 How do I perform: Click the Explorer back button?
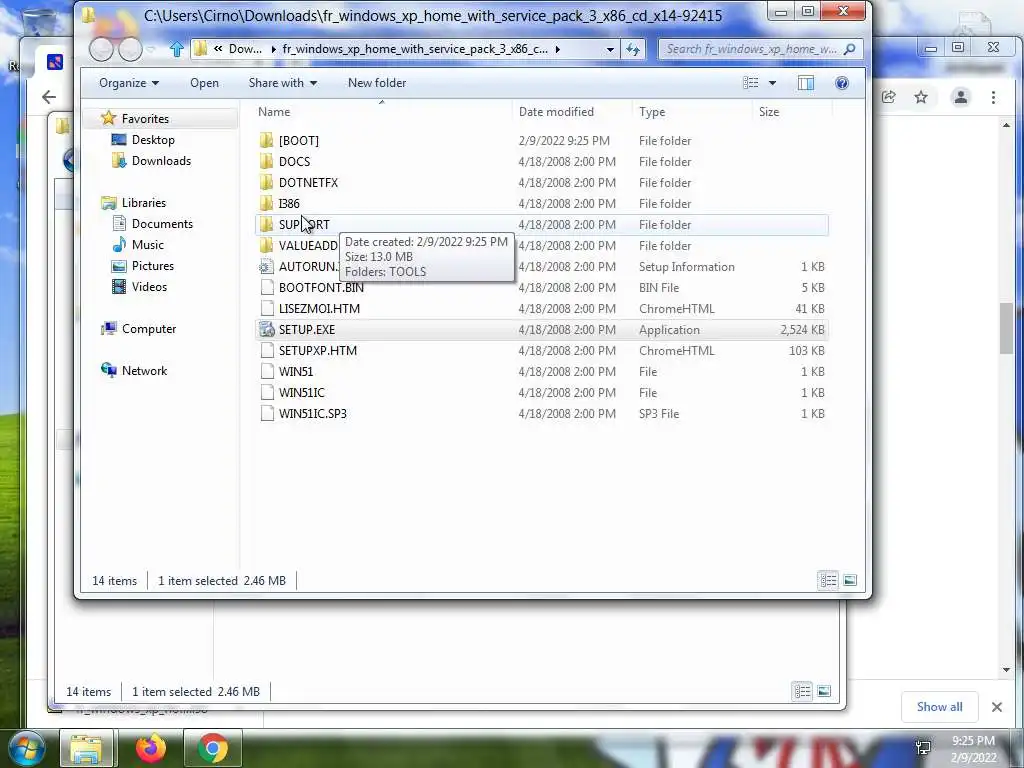click(101, 50)
